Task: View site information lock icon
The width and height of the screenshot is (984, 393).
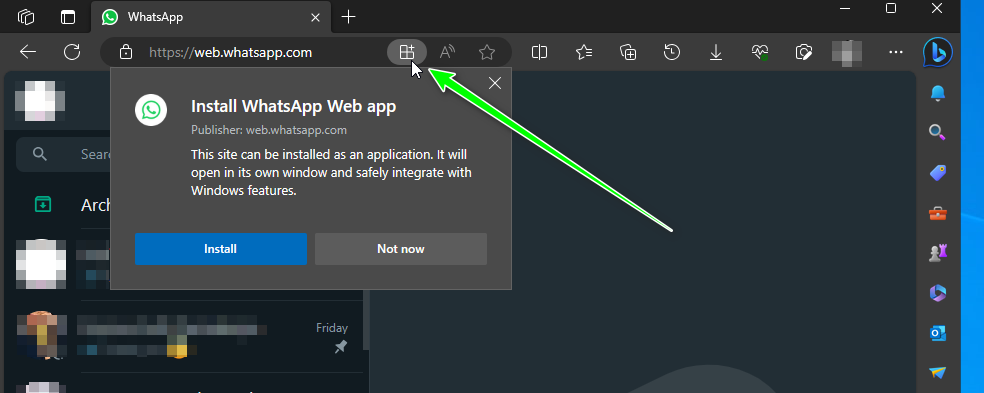Action: pyautogui.click(x=126, y=52)
